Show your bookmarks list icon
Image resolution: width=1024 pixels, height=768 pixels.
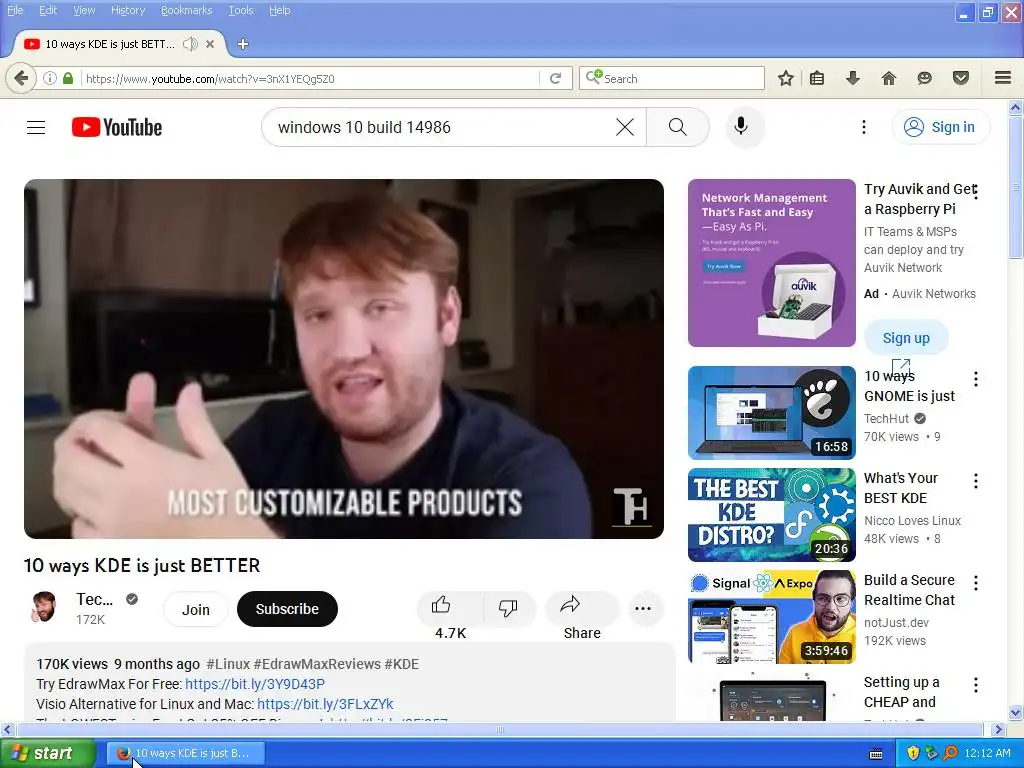tap(817, 78)
